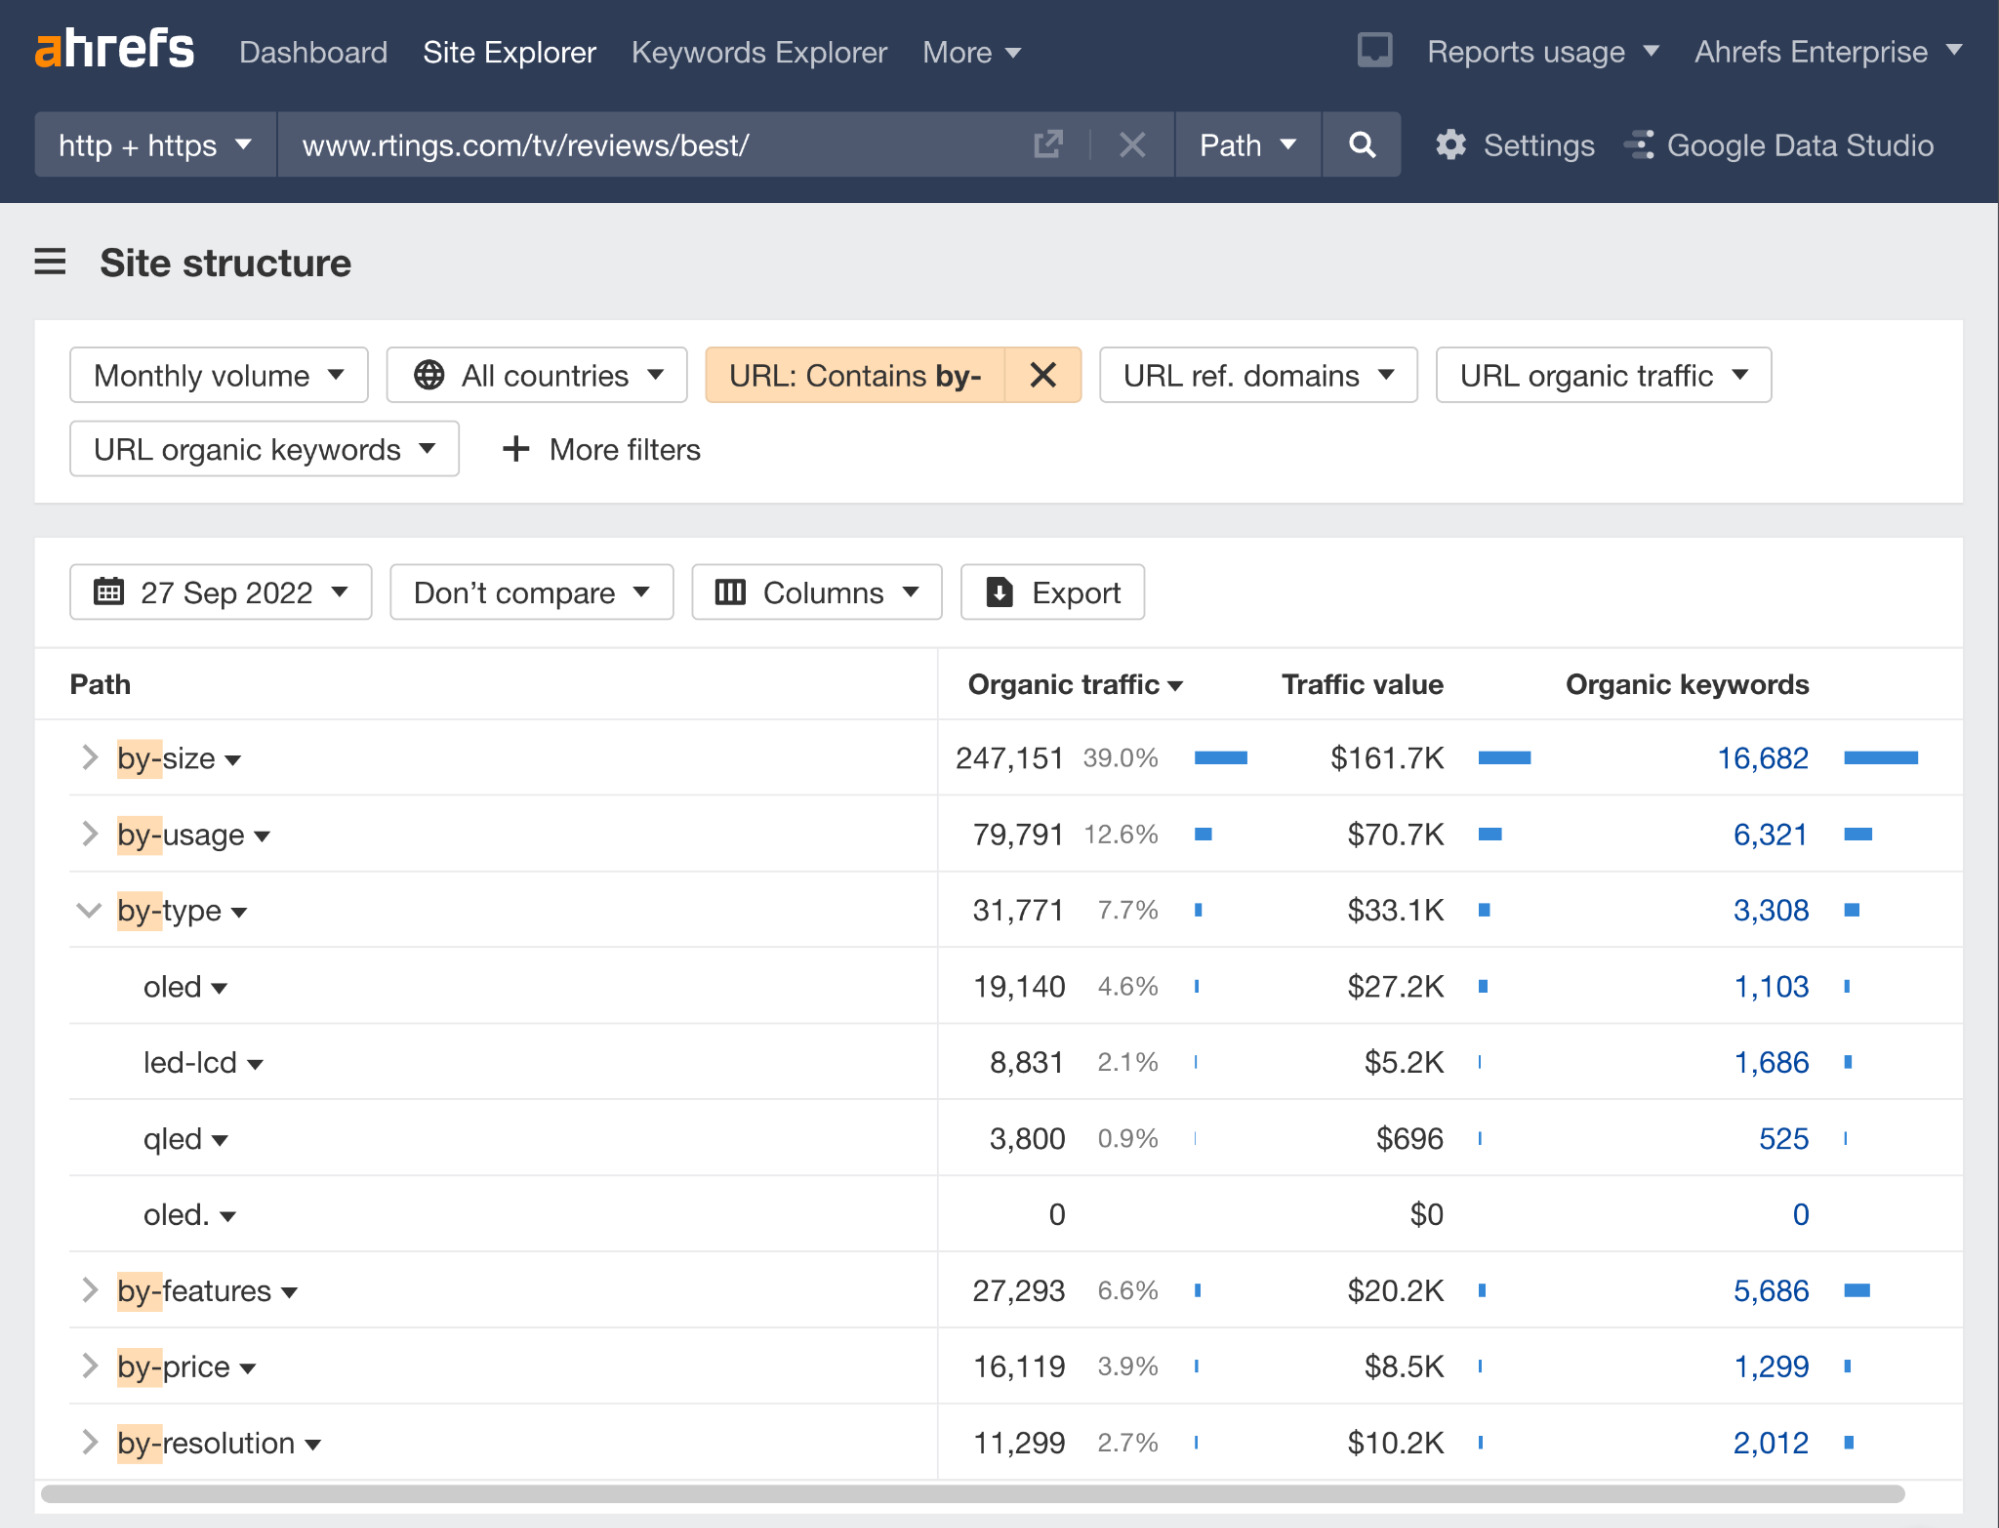Image resolution: width=1999 pixels, height=1528 pixels.
Task: Clear the URL input field
Action: pyautogui.click(x=1132, y=145)
